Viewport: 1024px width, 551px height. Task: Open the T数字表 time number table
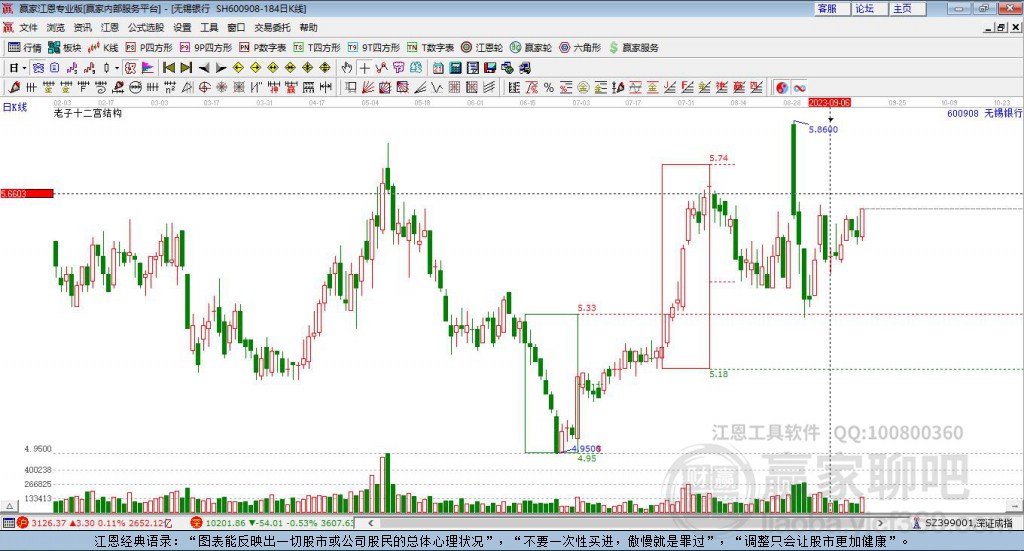point(430,48)
